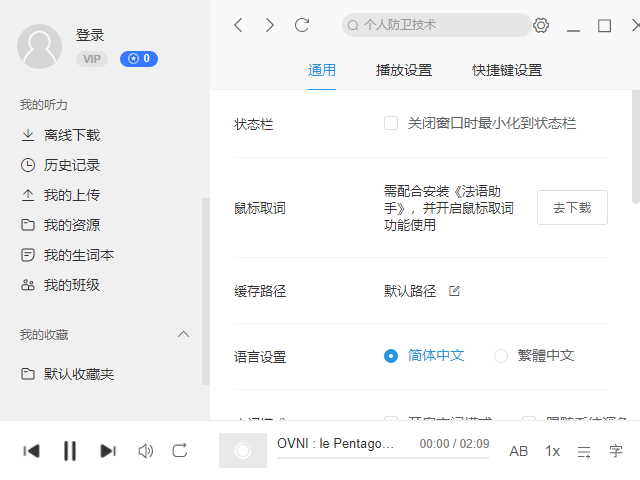Open 历史记录 history
The image size is (640, 480).
(x=60, y=165)
